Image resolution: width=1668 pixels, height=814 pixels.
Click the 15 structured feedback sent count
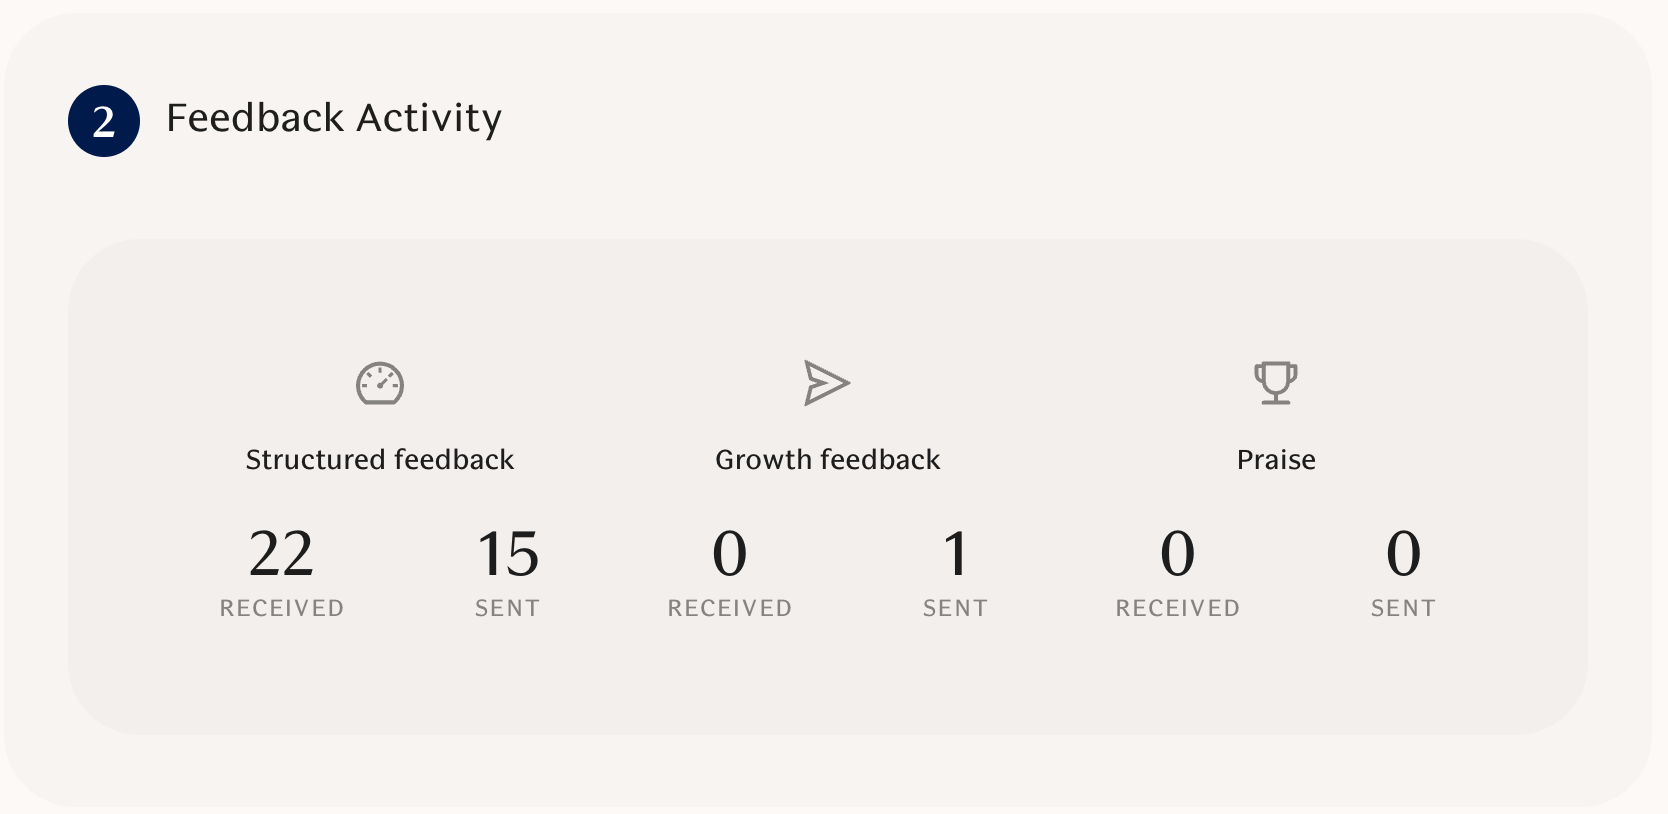click(x=508, y=553)
